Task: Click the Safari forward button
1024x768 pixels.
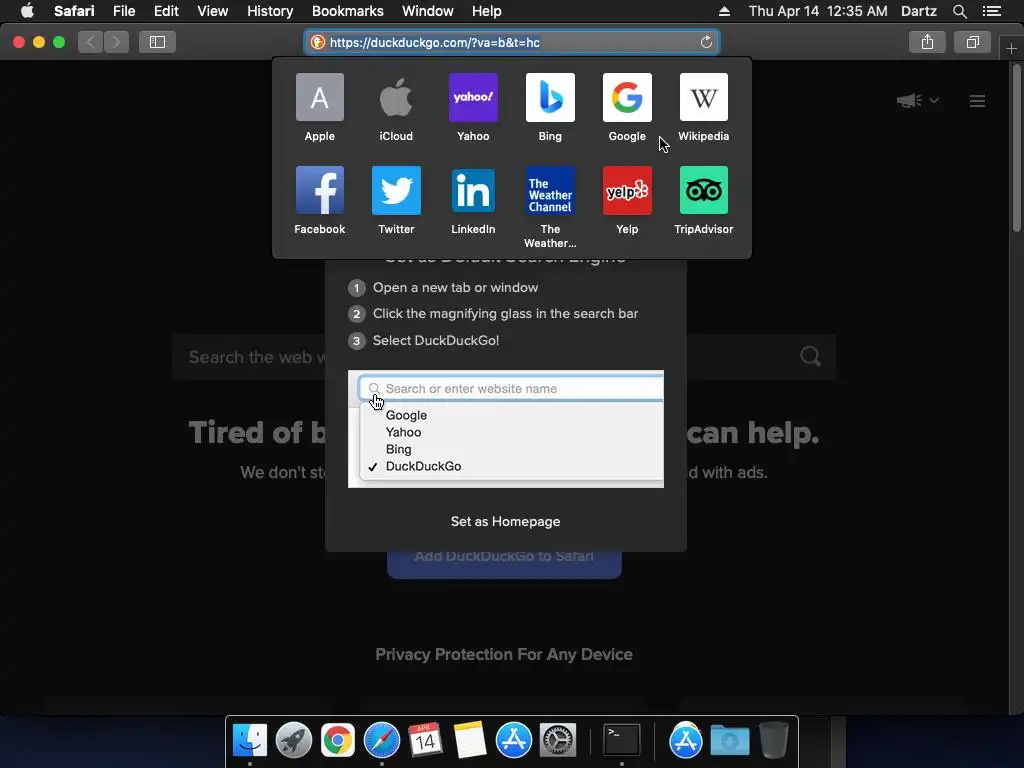Action: (x=116, y=42)
